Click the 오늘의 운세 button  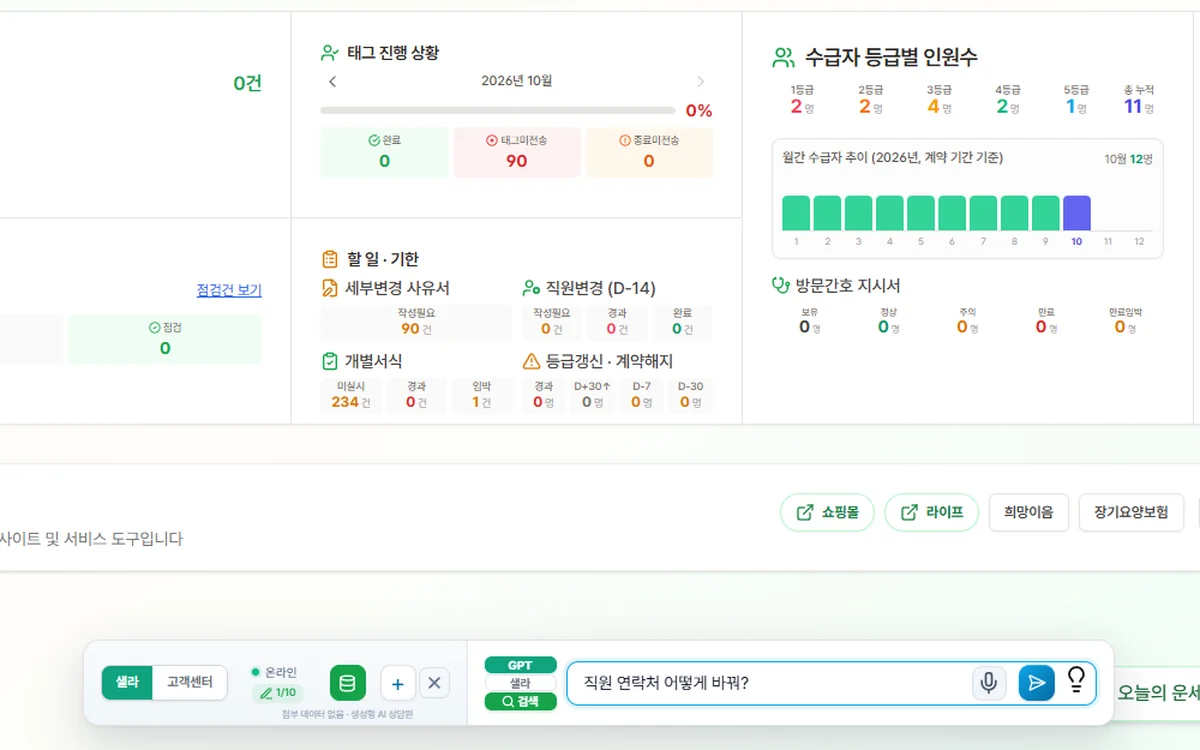click(x=1157, y=693)
